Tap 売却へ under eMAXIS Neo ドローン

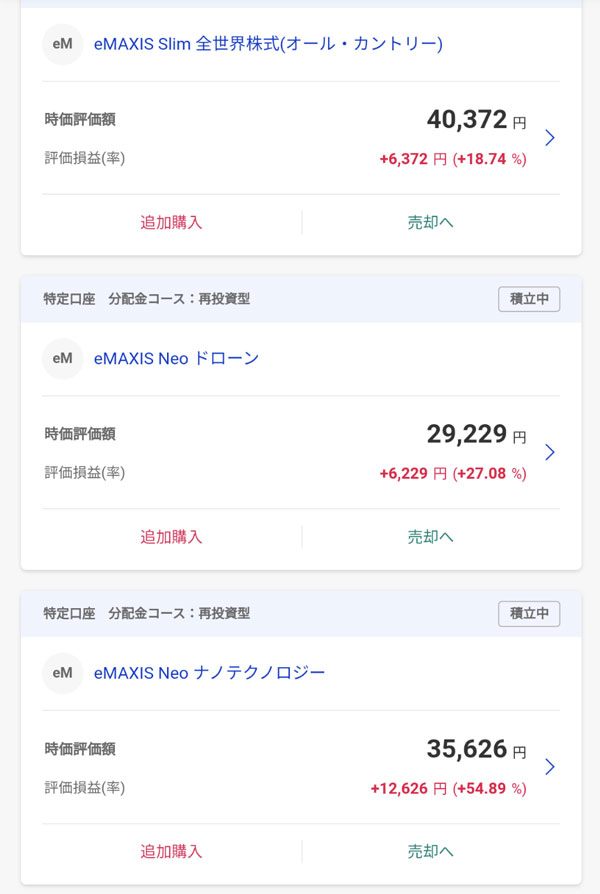pyautogui.click(x=431, y=537)
